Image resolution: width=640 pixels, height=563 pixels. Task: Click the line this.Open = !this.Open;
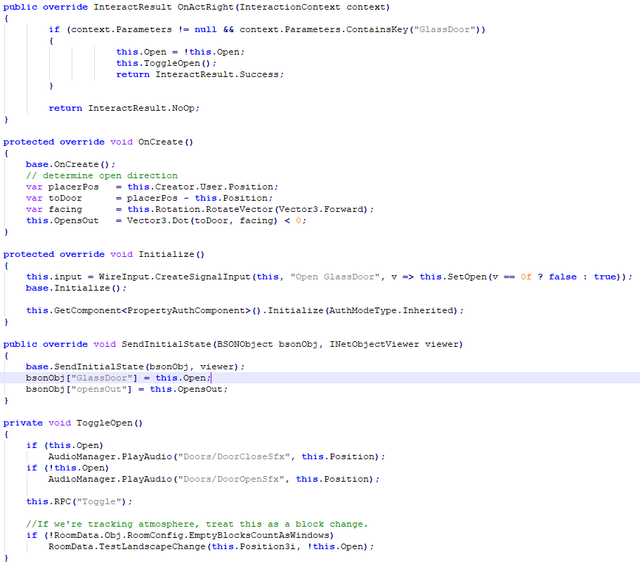(x=180, y=52)
